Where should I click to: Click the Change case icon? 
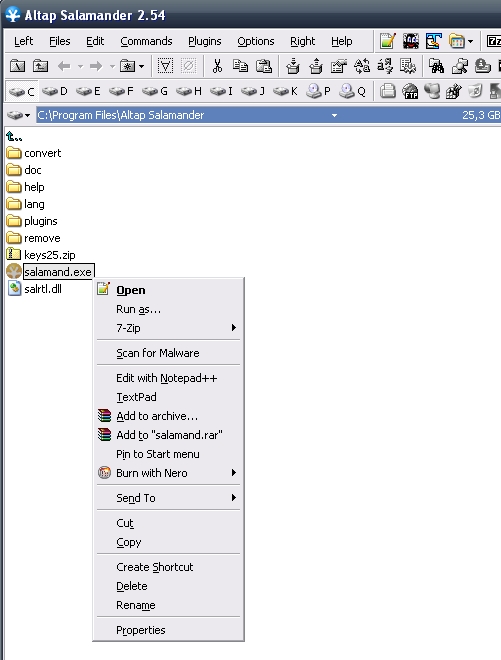click(x=362, y=66)
